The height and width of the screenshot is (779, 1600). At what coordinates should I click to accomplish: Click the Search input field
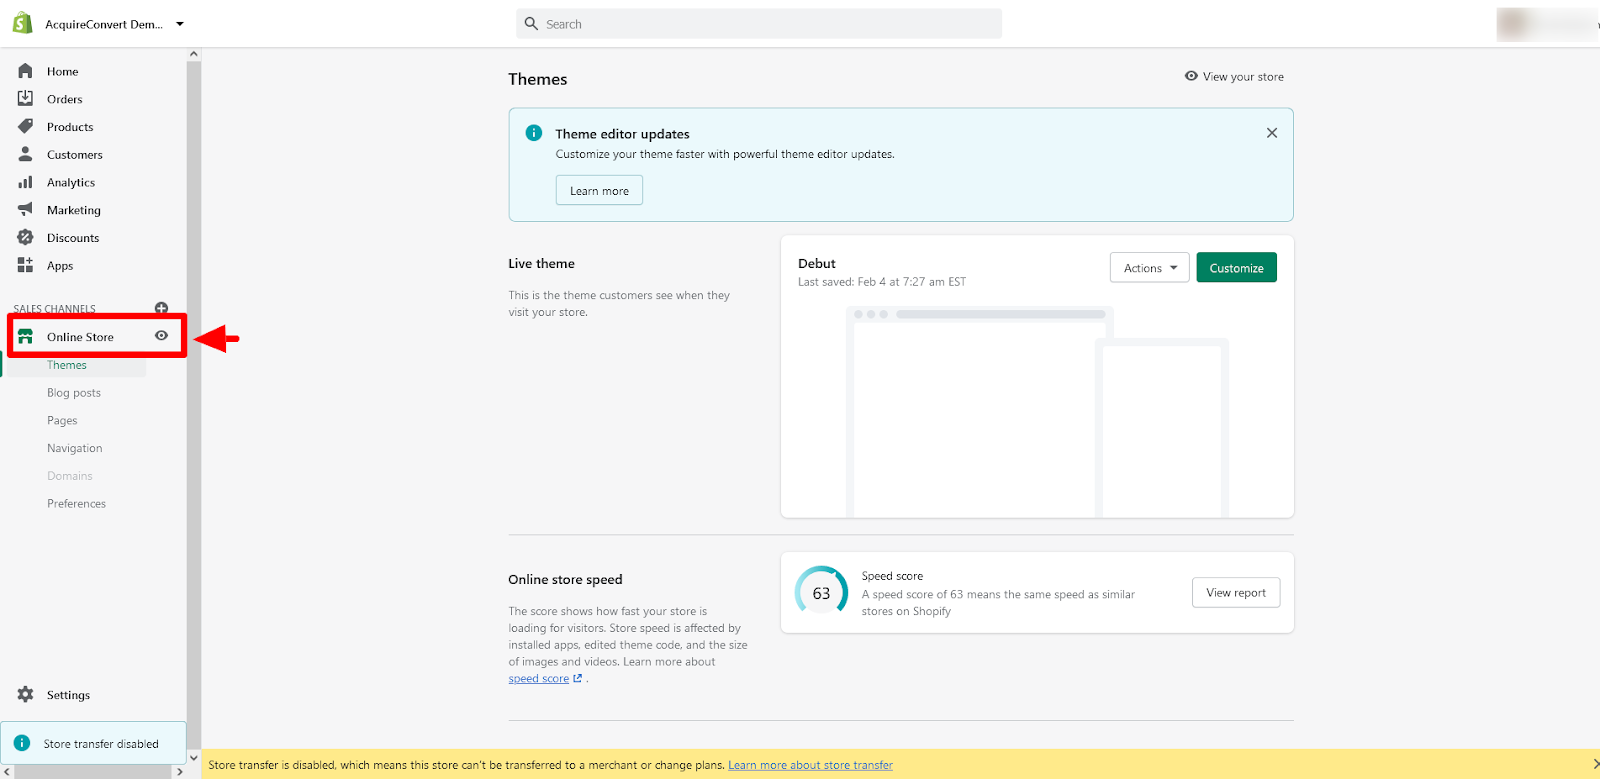[760, 24]
